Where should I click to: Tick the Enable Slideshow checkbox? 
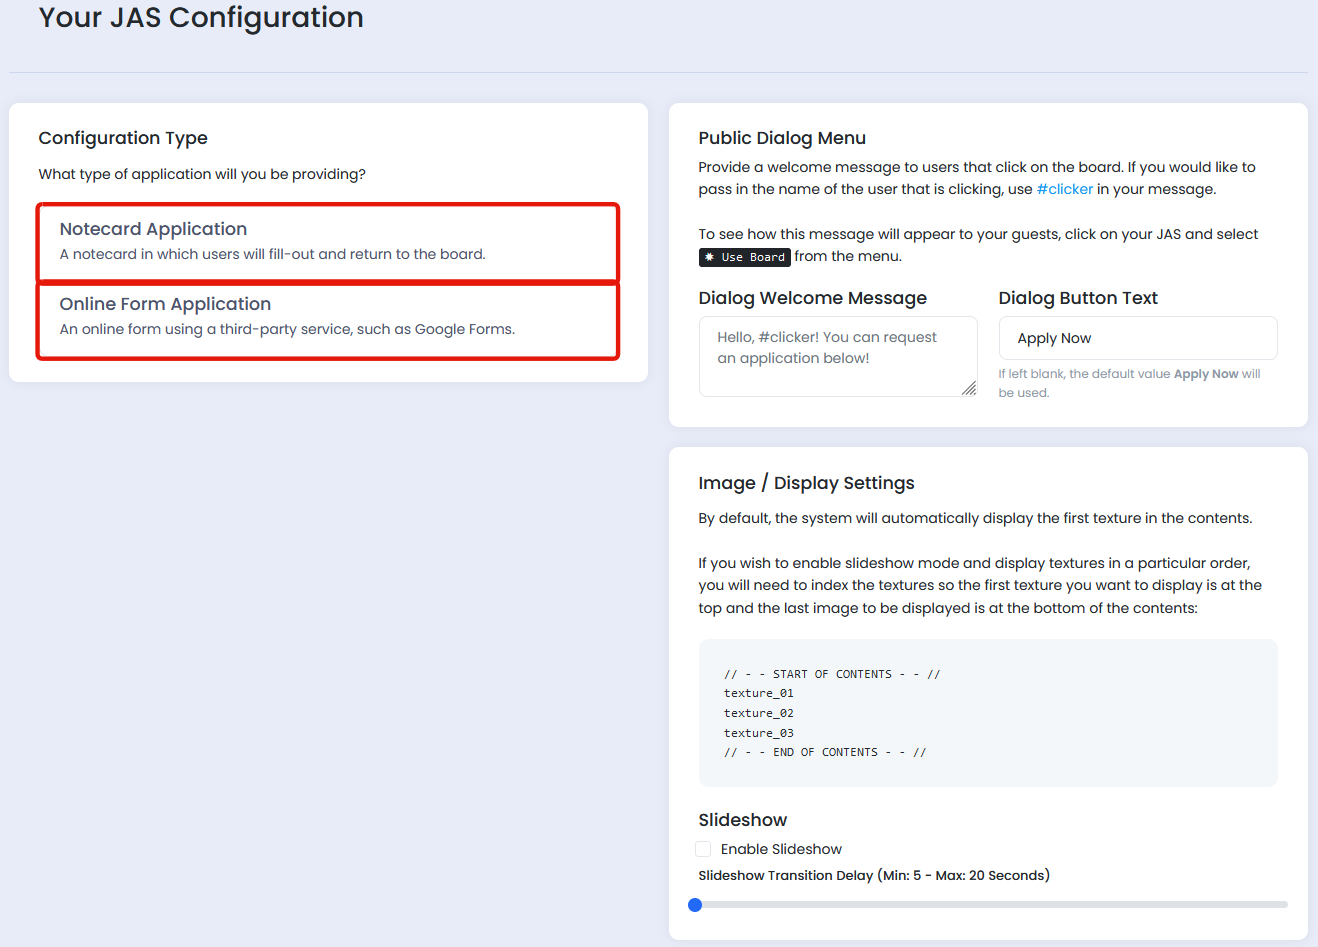[703, 849]
